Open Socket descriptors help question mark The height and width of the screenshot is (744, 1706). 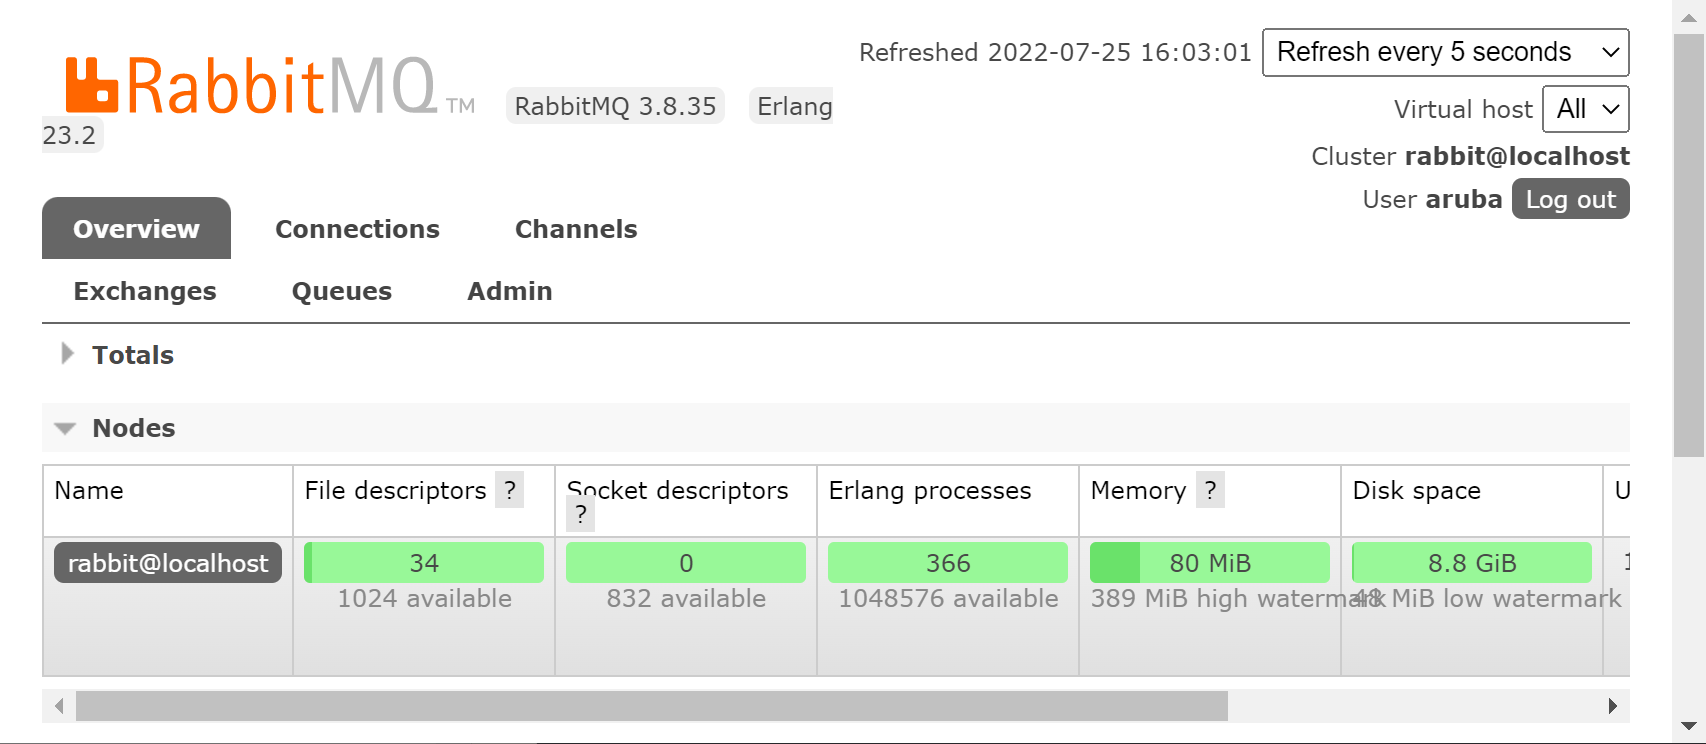click(580, 515)
